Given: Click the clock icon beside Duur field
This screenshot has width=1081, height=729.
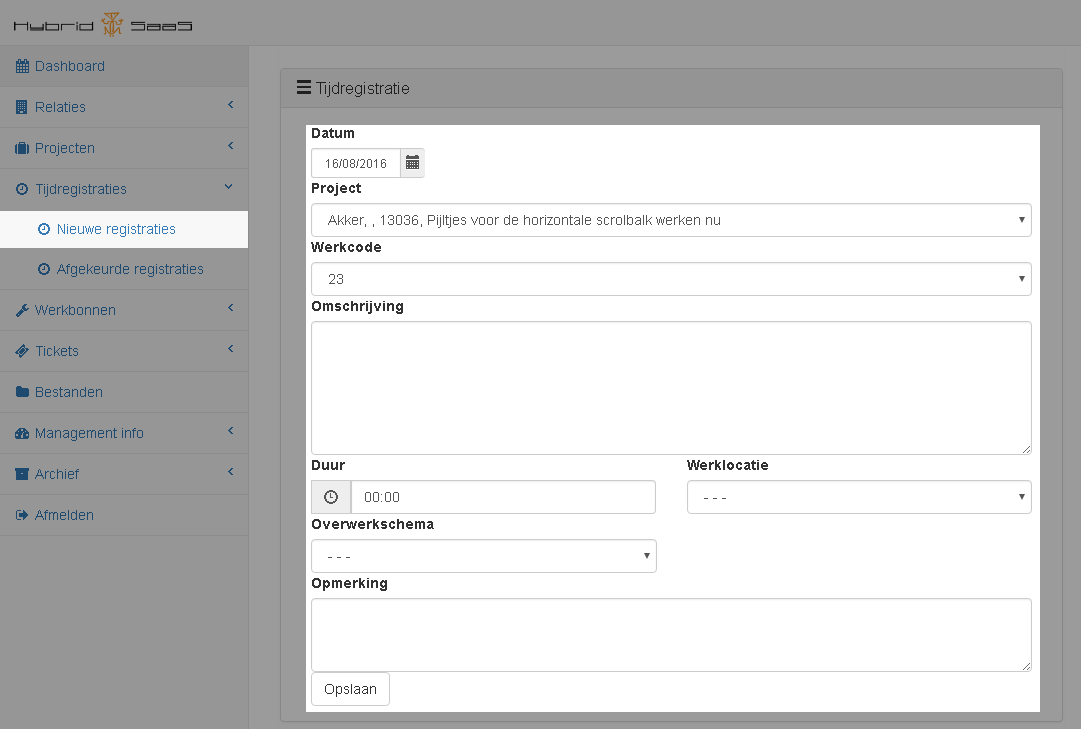Looking at the screenshot, I should [x=331, y=497].
